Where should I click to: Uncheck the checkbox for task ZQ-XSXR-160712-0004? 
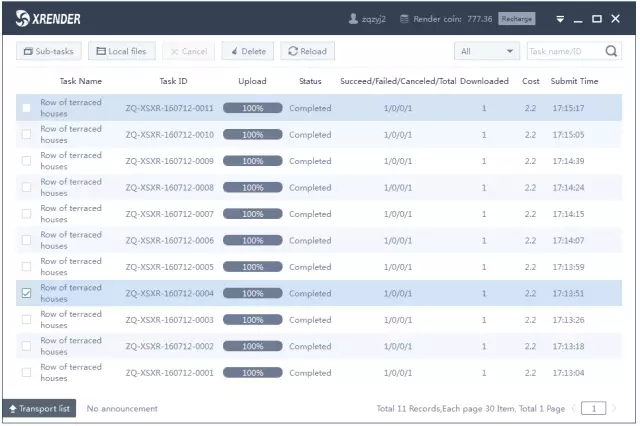click(26, 293)
